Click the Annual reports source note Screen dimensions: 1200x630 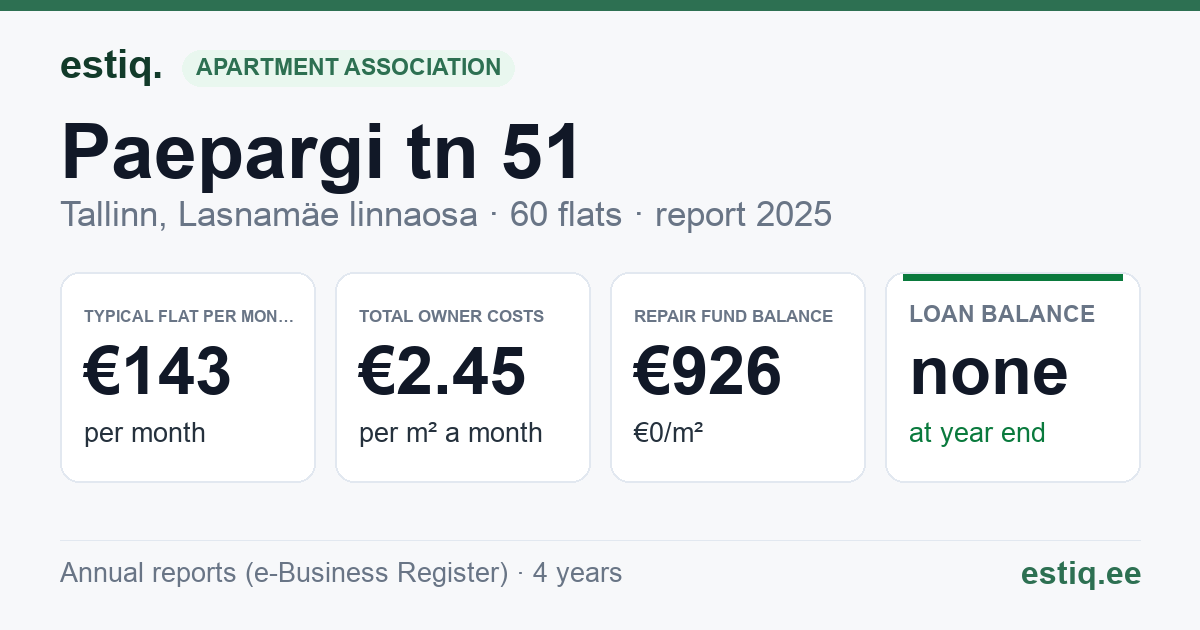pos(341,573)
